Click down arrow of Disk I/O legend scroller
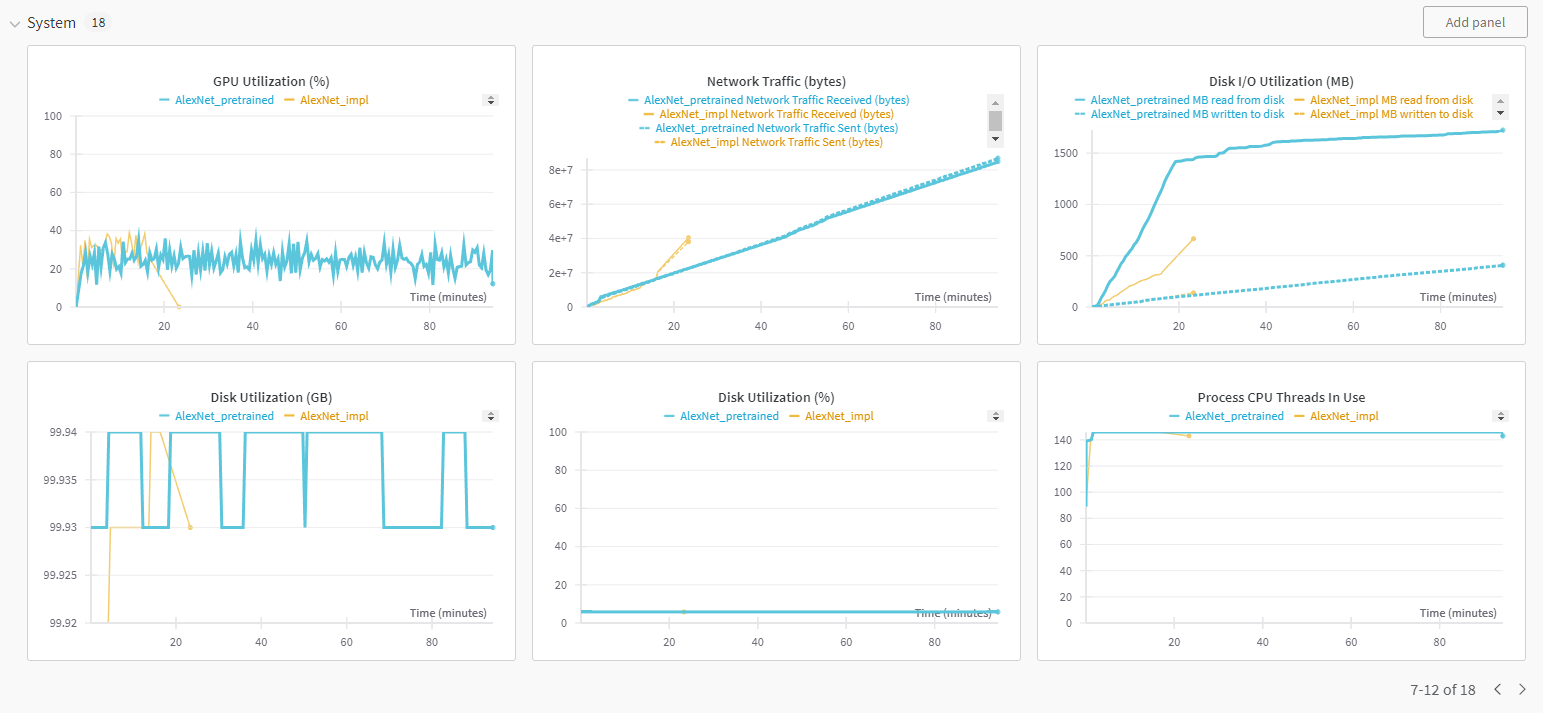 coord(1500,113)
